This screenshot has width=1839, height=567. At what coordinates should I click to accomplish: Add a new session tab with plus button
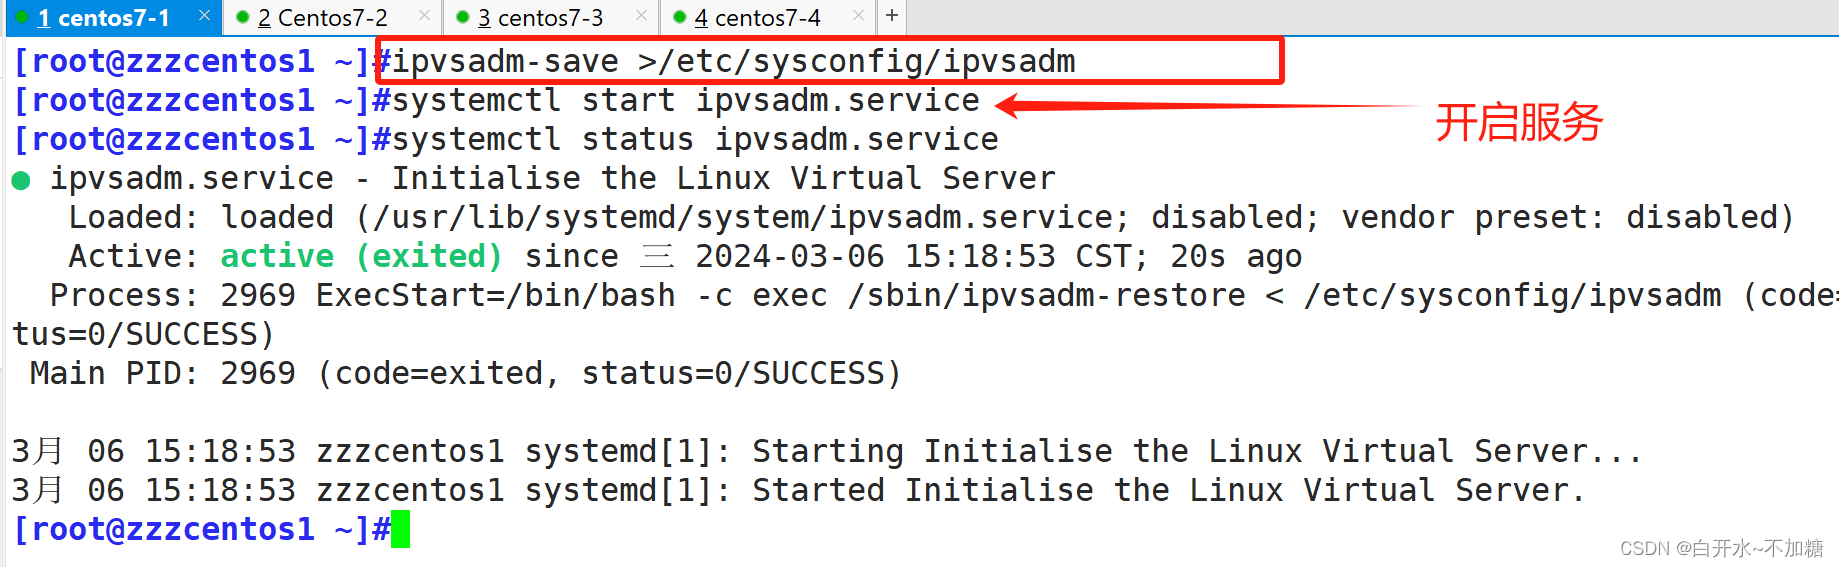892,16
